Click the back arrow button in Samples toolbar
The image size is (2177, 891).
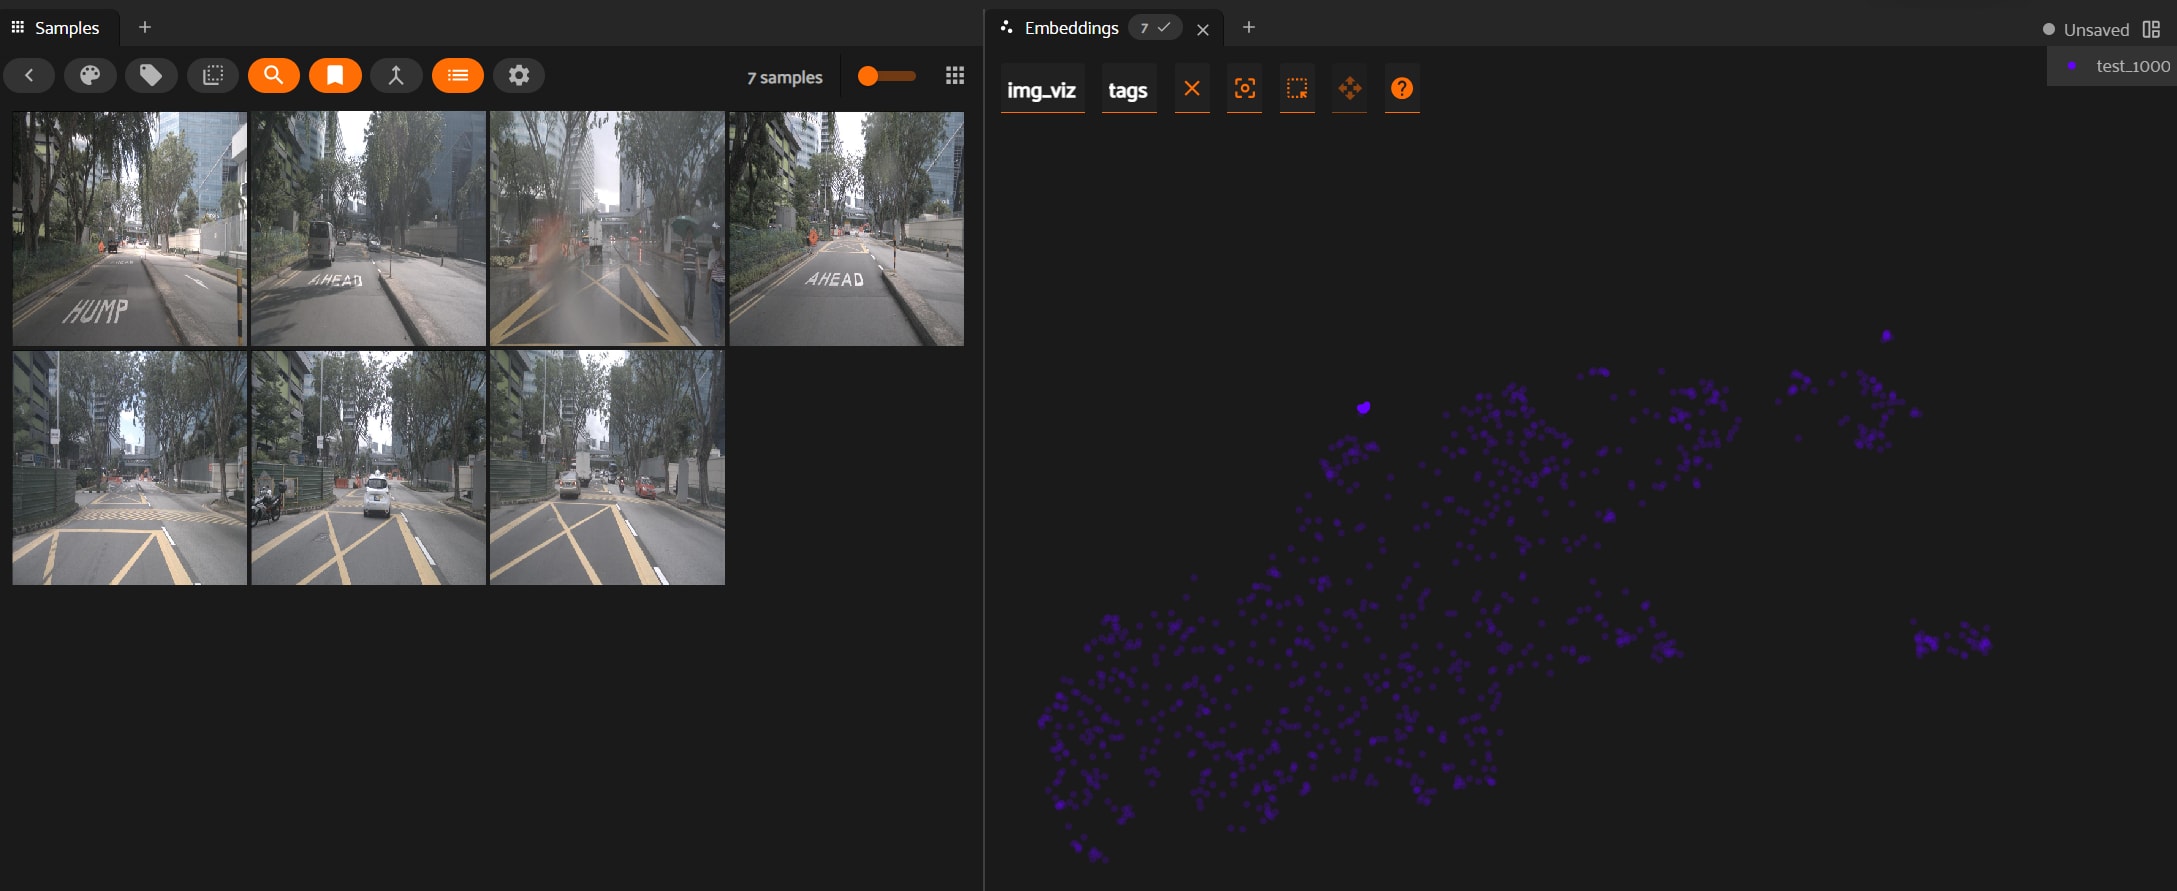tap(29, 75)
